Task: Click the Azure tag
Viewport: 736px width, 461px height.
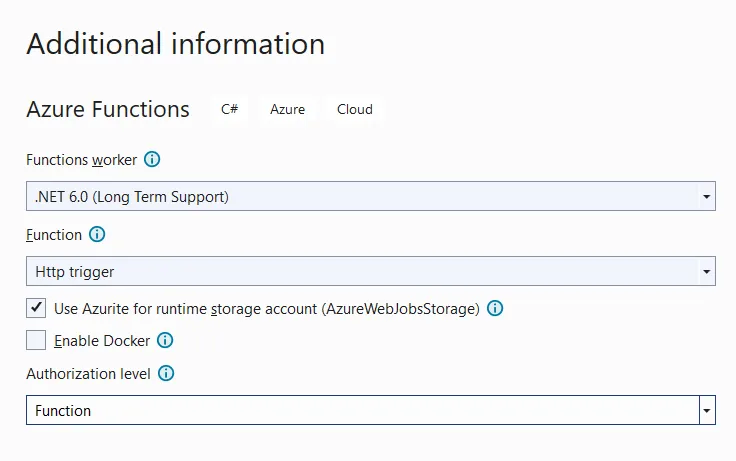Action: coord(287,110)
